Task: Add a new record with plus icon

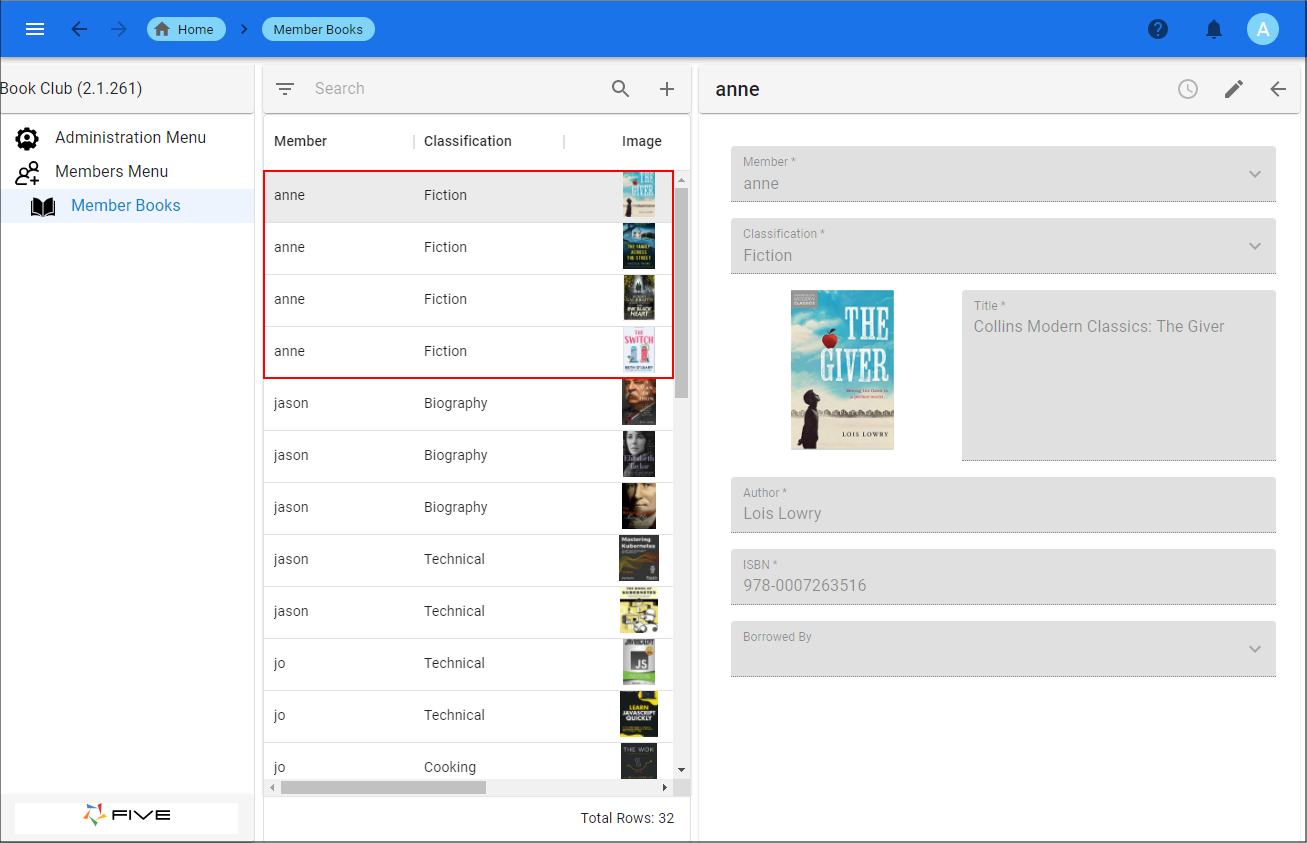Action: coord(667,89)
